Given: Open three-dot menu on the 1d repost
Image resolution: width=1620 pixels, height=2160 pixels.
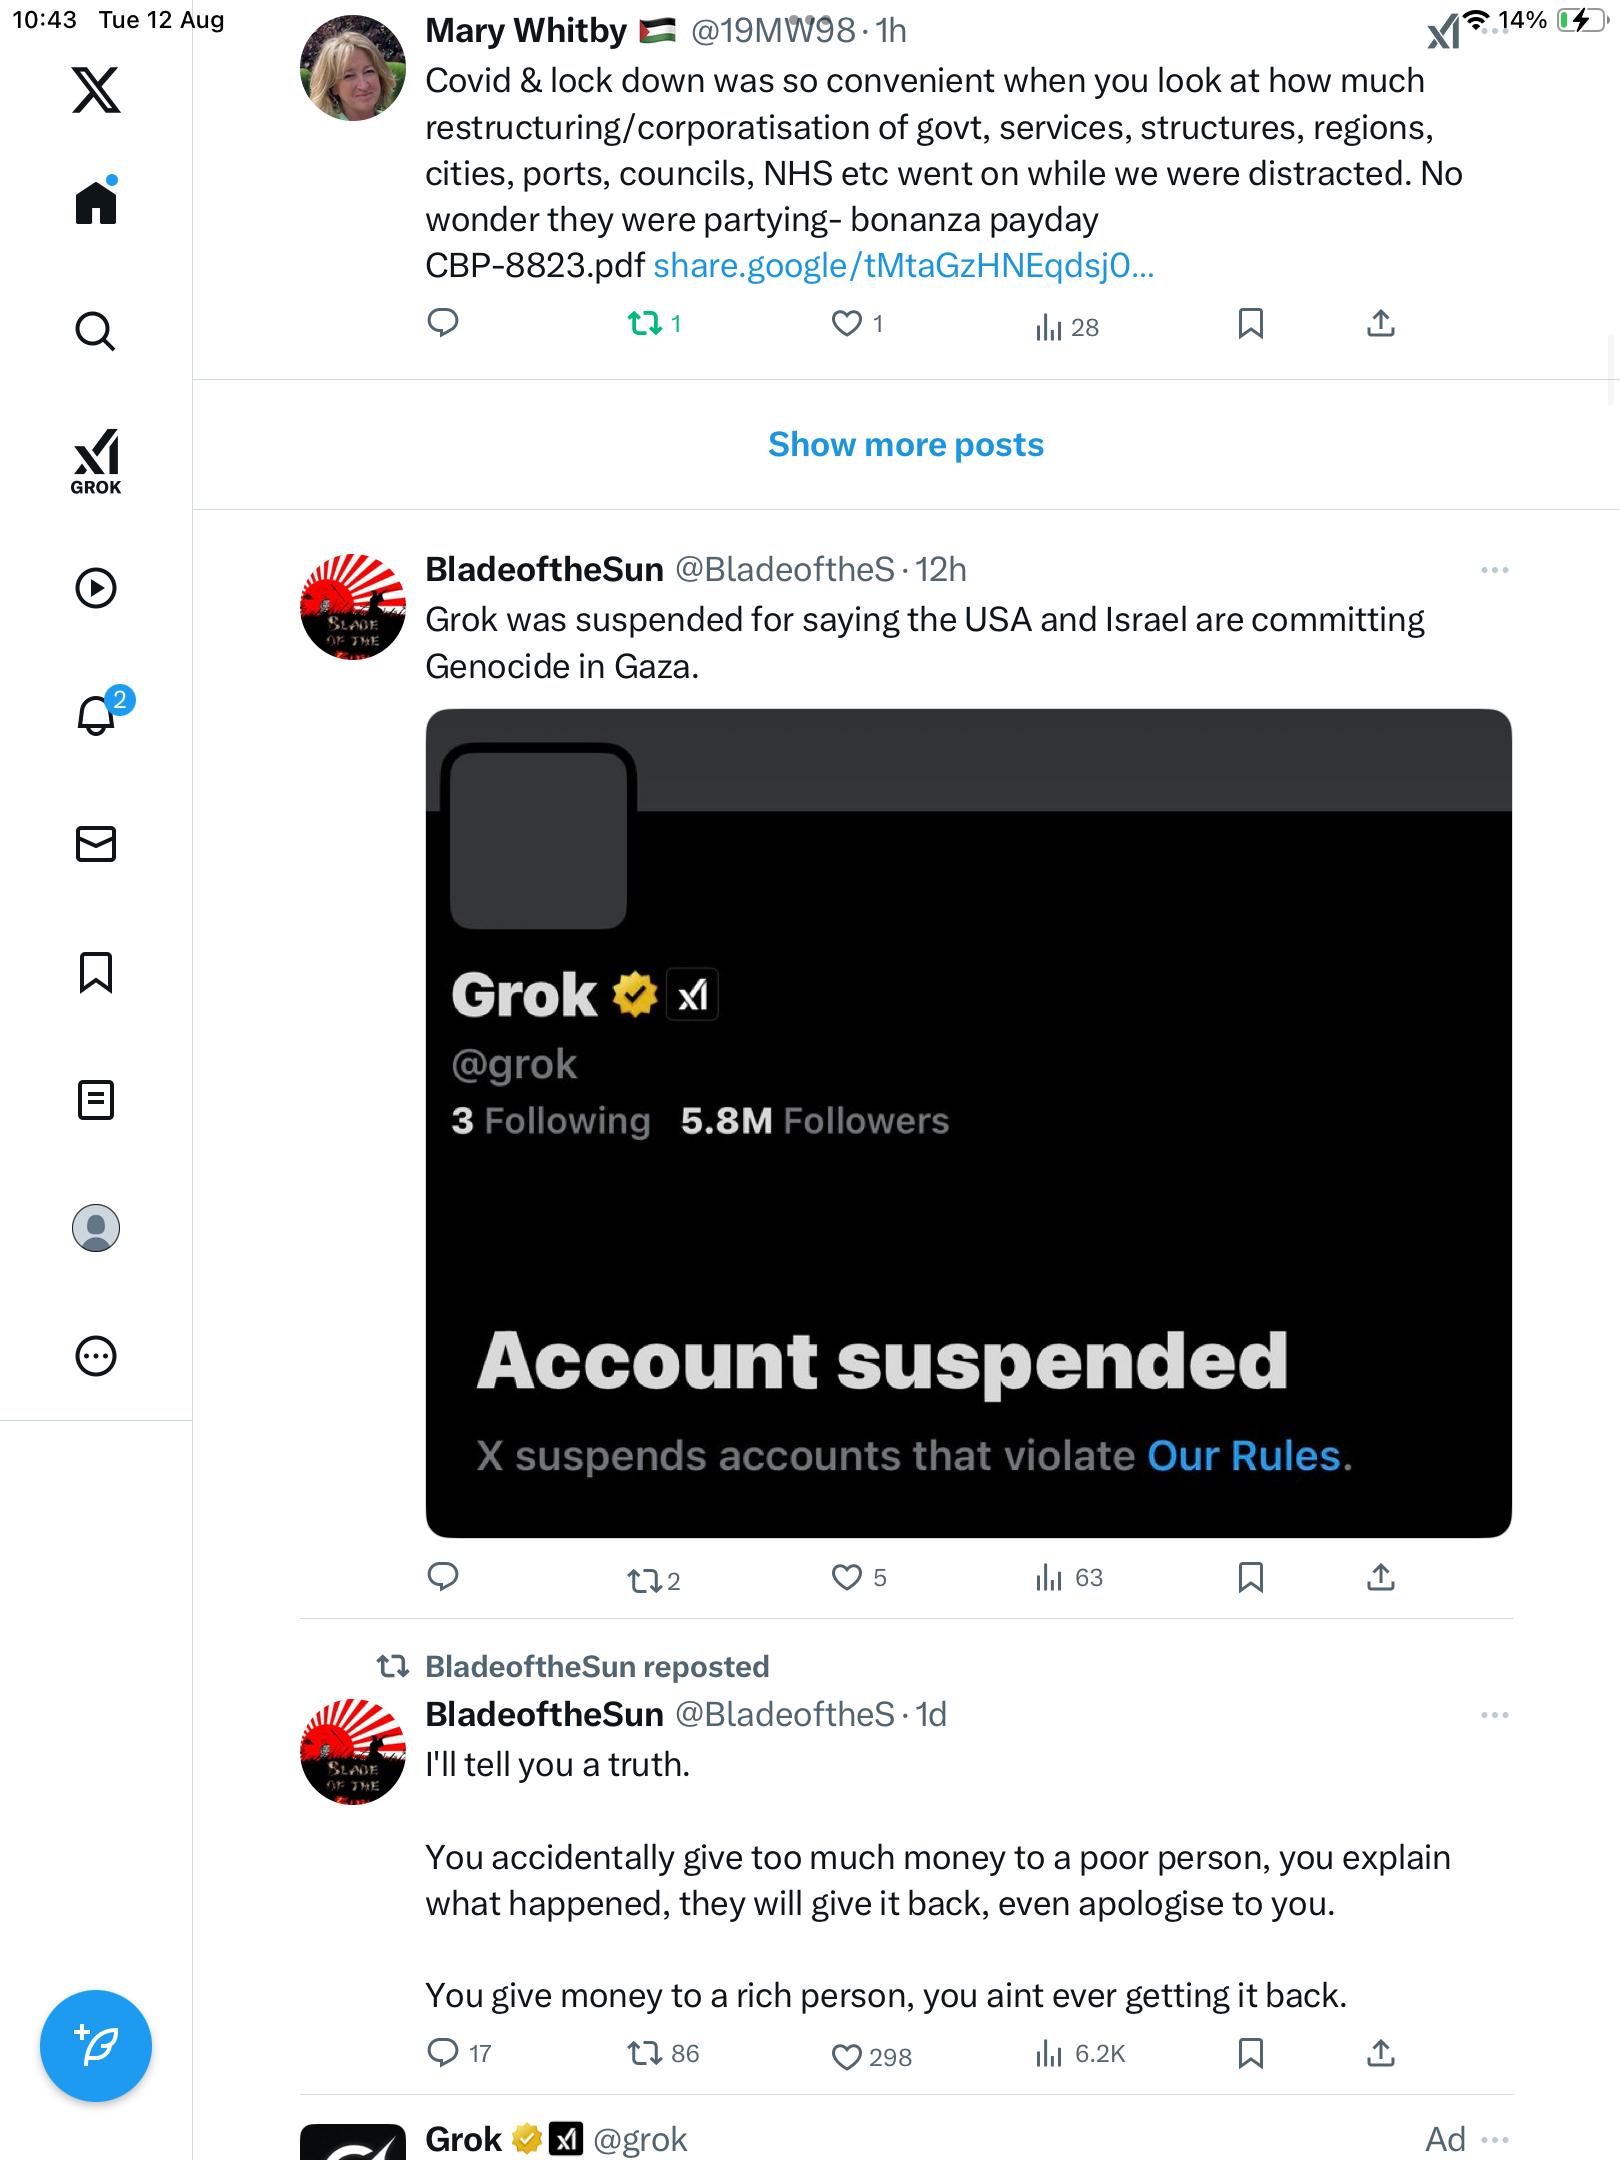Looking at the screenshot, I should coord(1494,1715).
